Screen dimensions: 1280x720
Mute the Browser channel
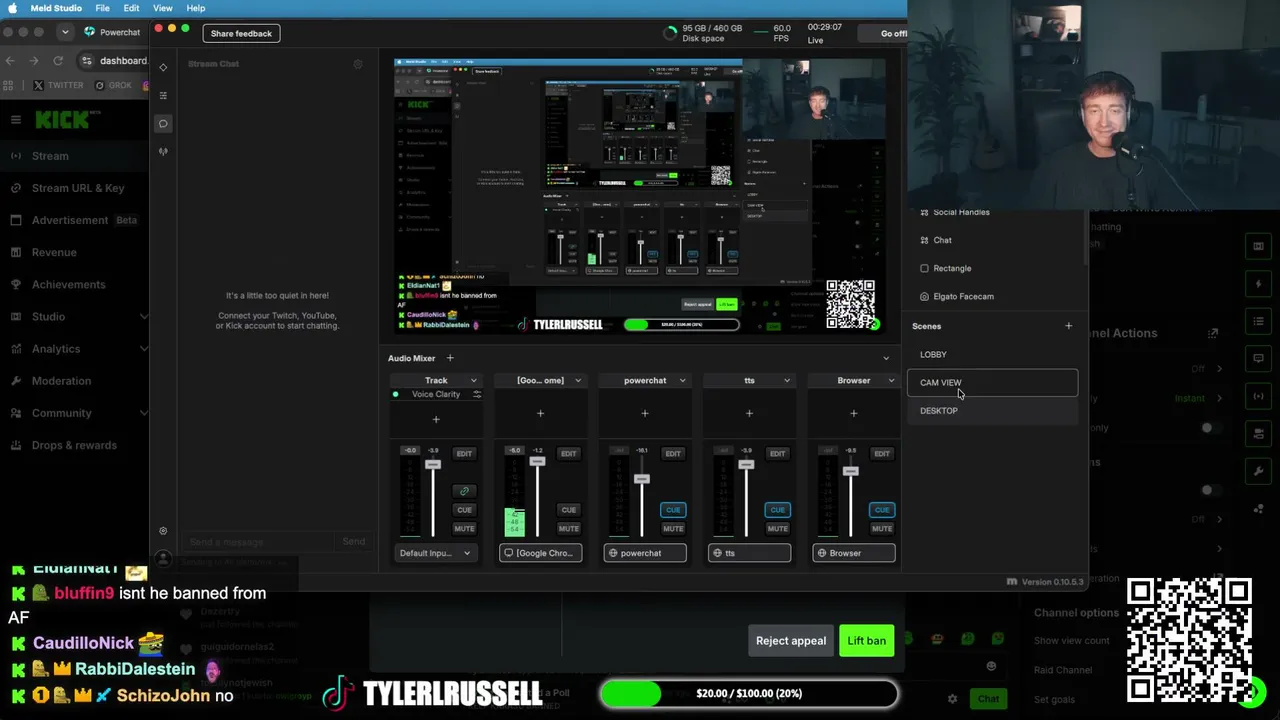[x=881, y=529]
